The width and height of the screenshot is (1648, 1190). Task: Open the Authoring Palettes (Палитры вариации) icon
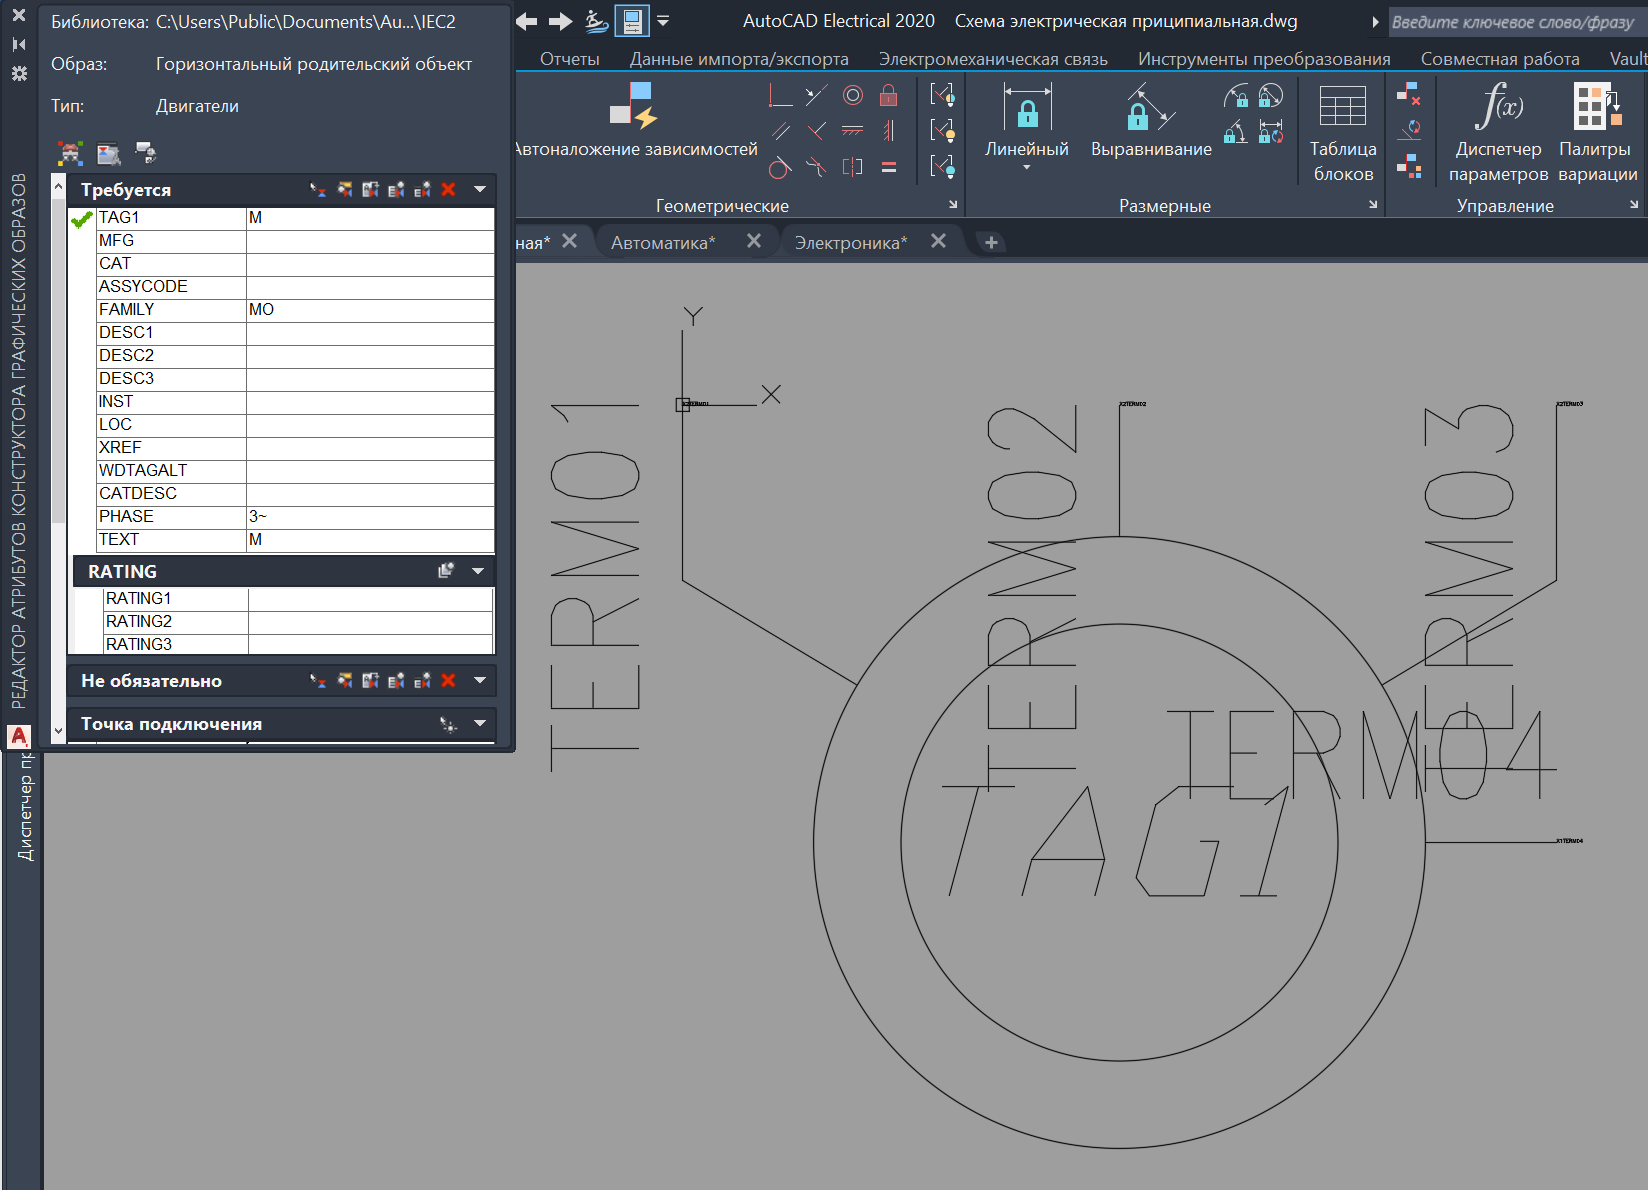point(1597,106)
